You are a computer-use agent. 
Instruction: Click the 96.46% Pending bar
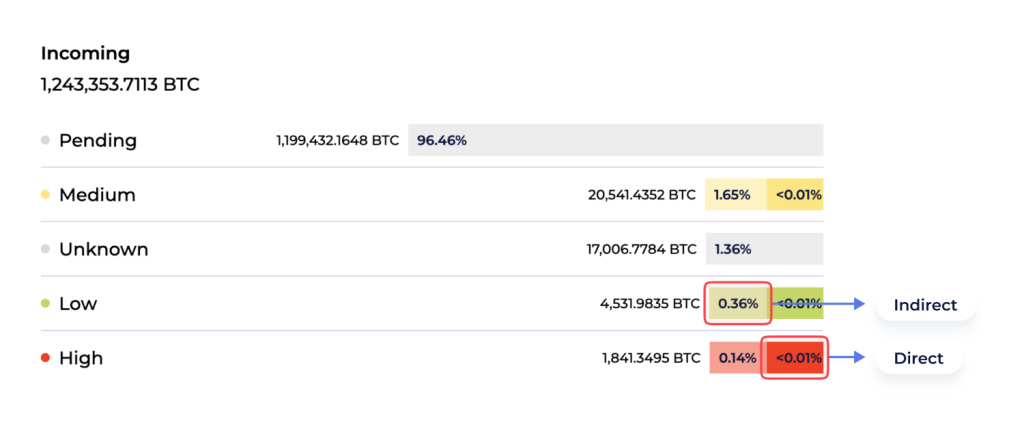[615, 140]
